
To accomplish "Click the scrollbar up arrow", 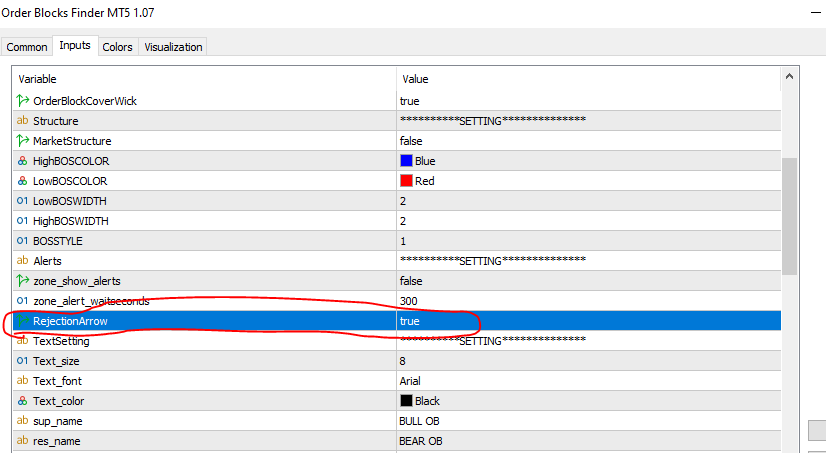I will pos(789,76).
